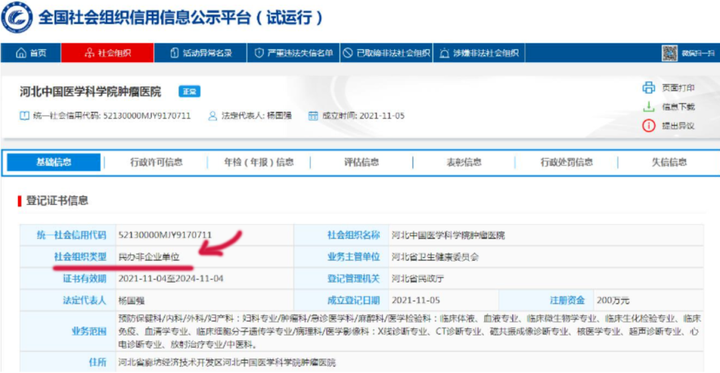Open the 社会组织 navigation menu
Image resolution: width=720 pixels, height=373 pixels.
107,53
